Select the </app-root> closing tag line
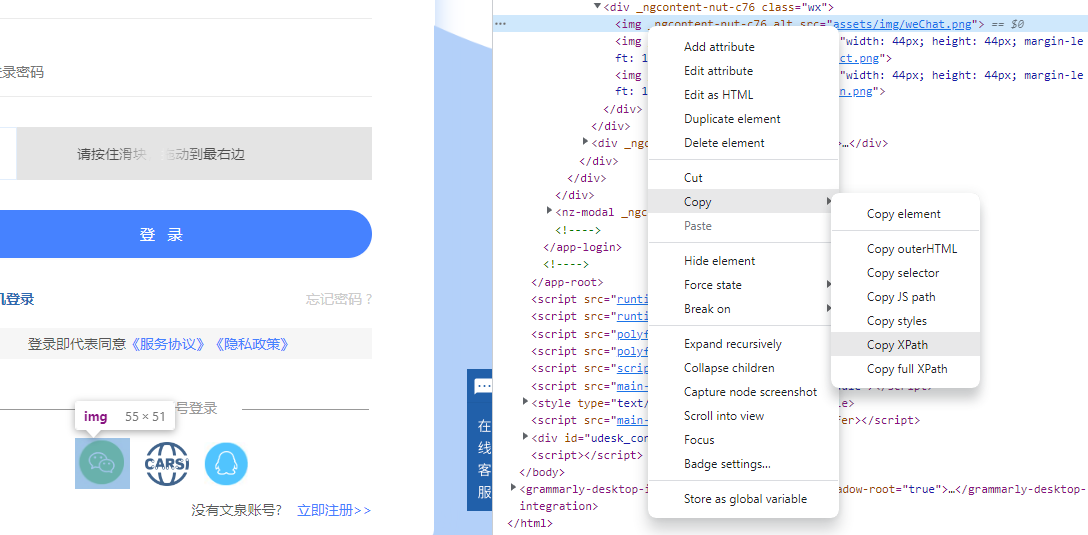Screen dimensions: 1088x535 tap(568, 282)
